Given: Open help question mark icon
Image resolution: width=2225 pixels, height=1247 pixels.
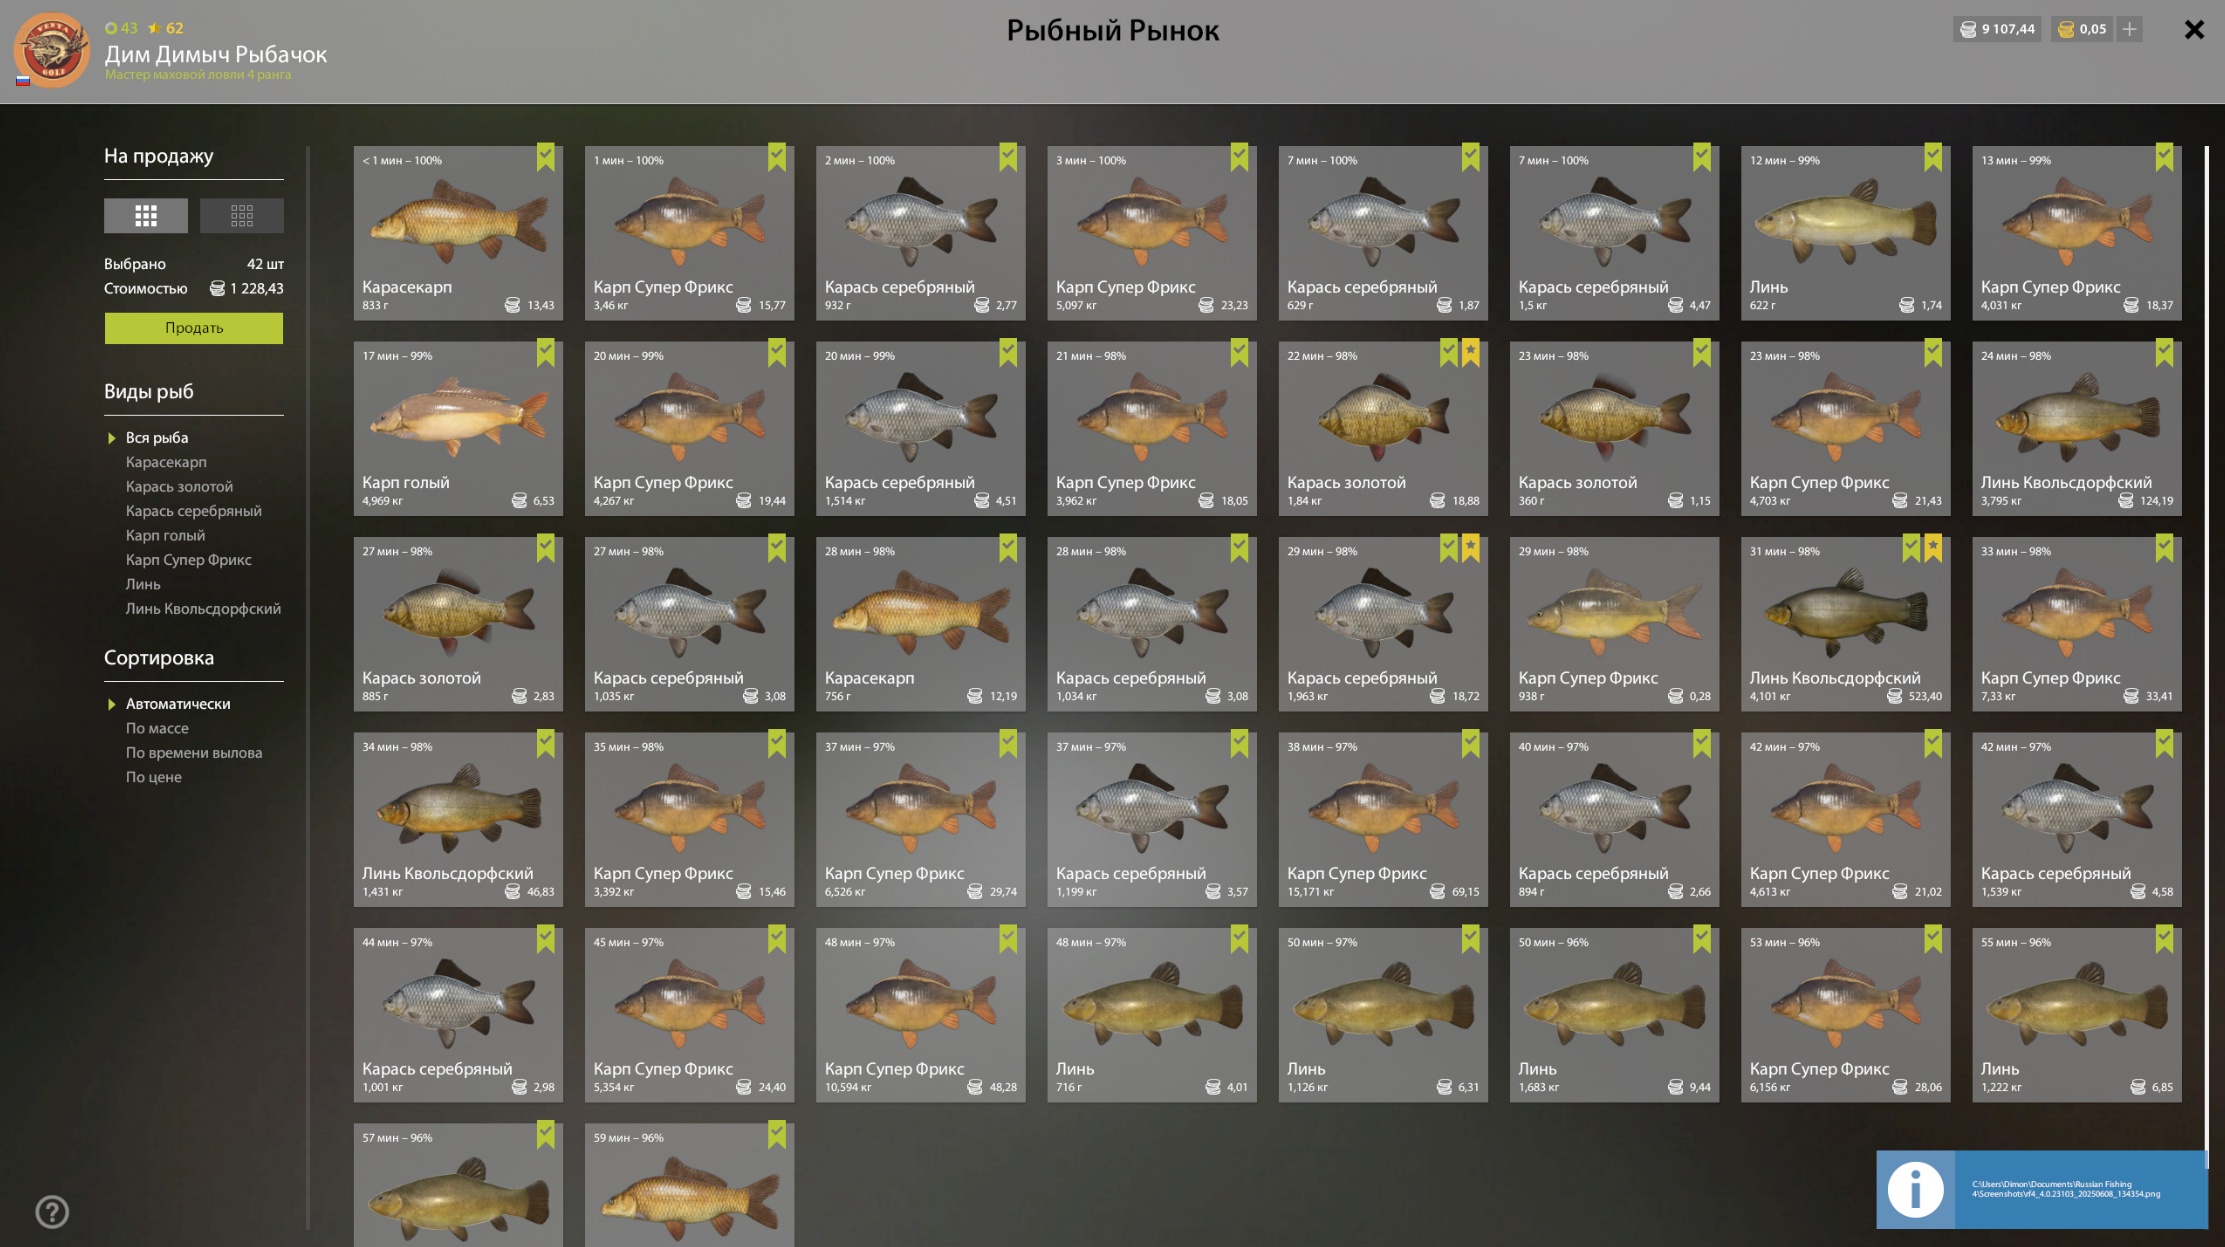Looking at the screenshot, I should 52,1212.
